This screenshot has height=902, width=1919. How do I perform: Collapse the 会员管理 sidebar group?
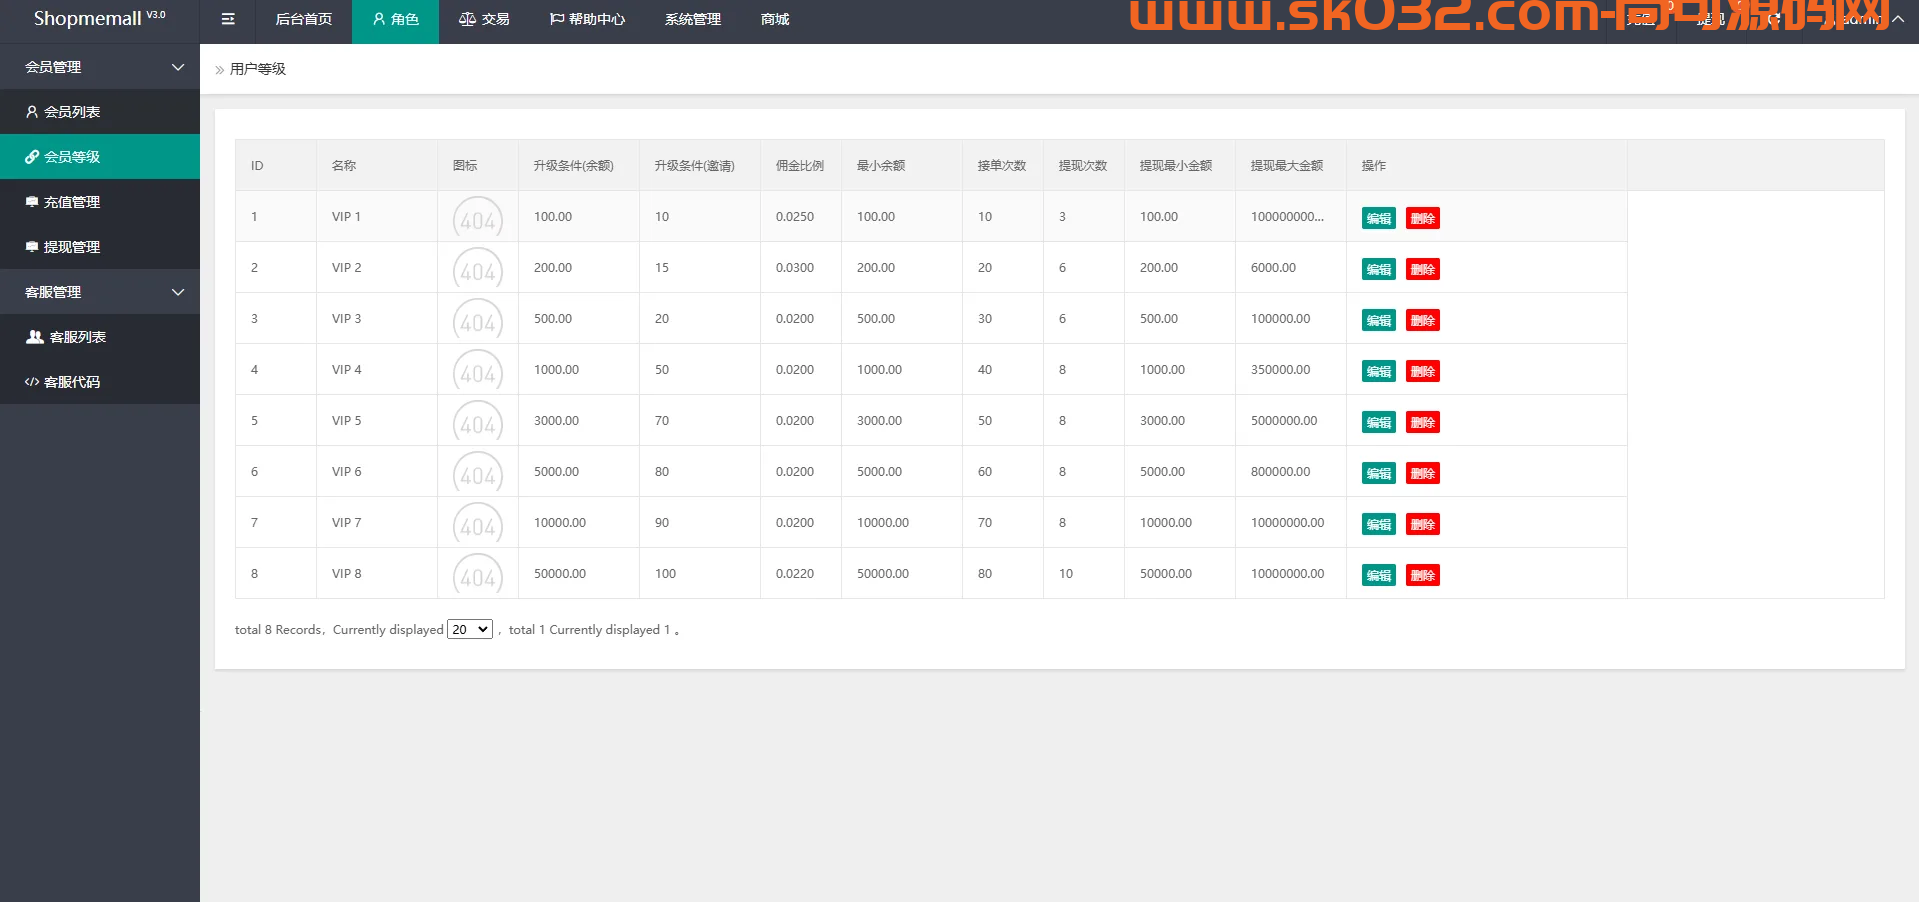point(100,67)
